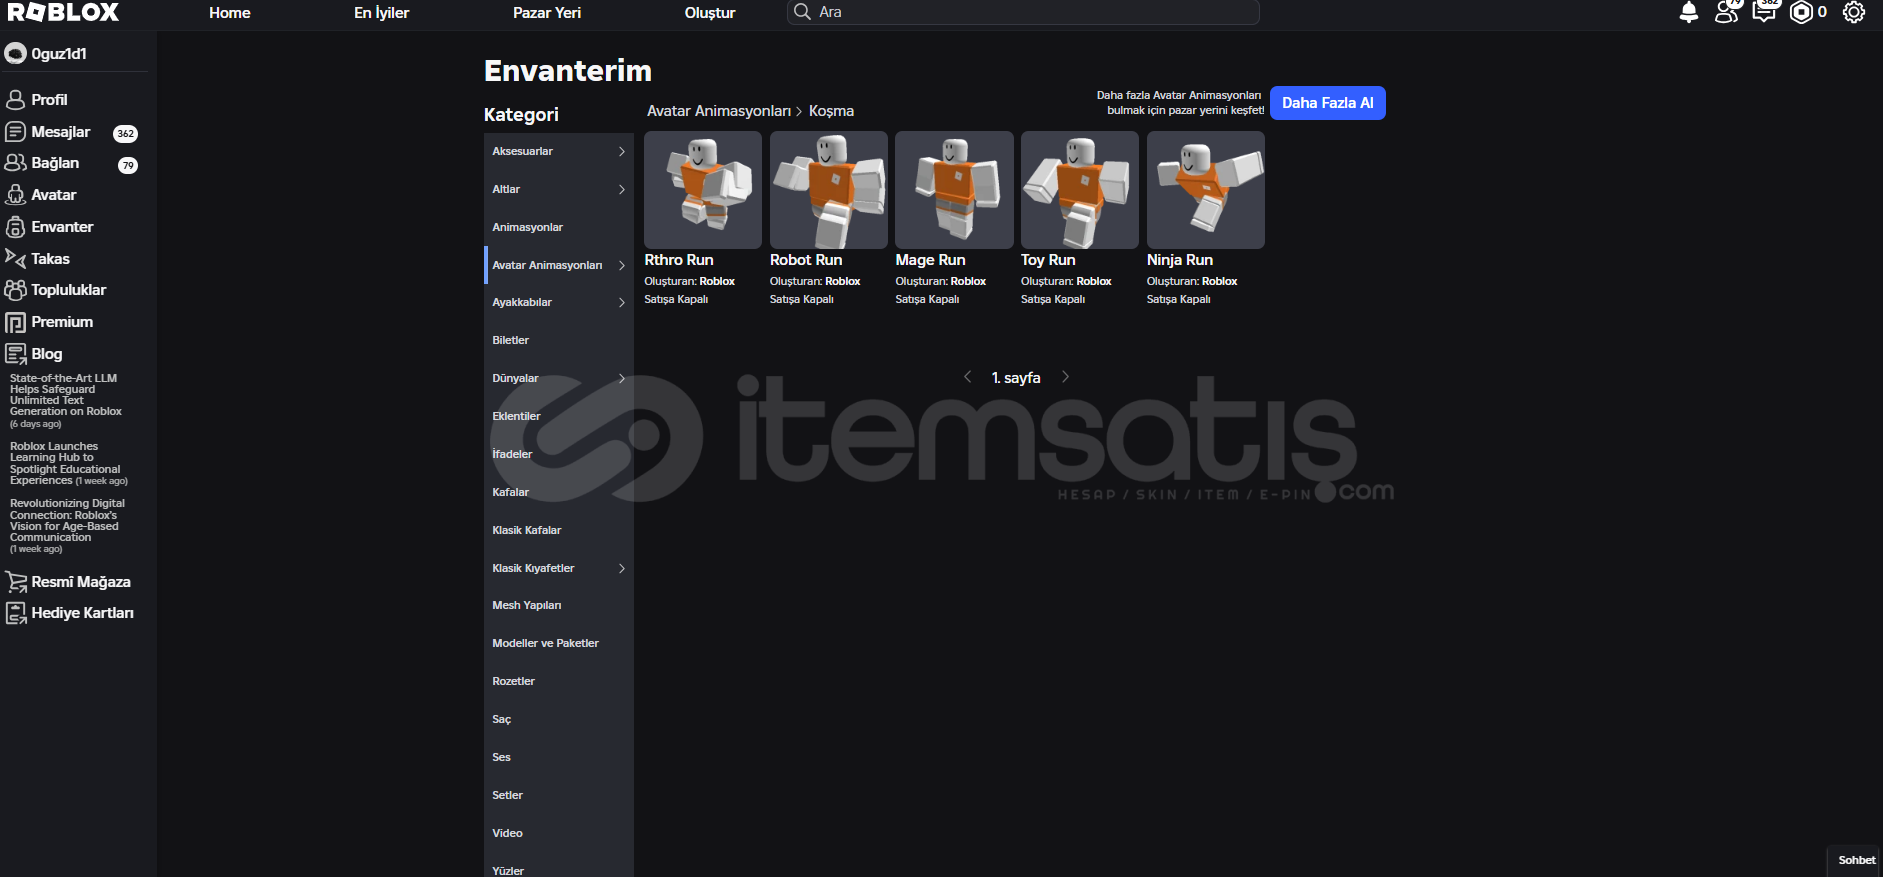Click the Bağlan sidebar icon

[15, 163]
